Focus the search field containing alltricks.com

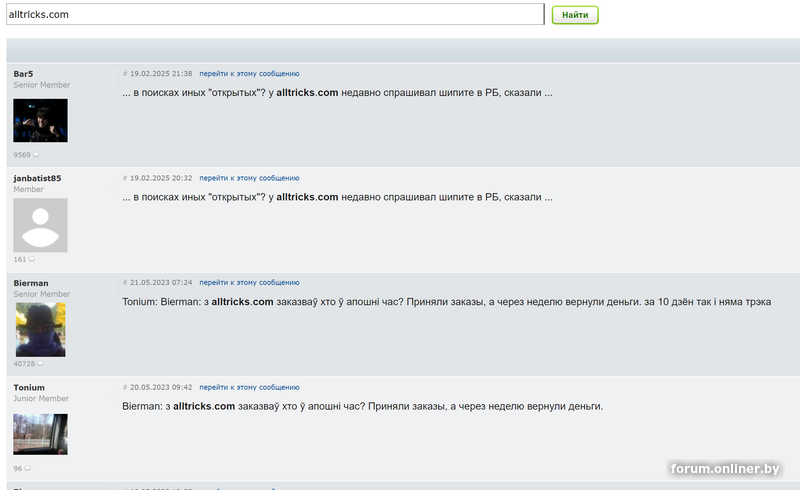pyautogui.click(x=274, y=15)
